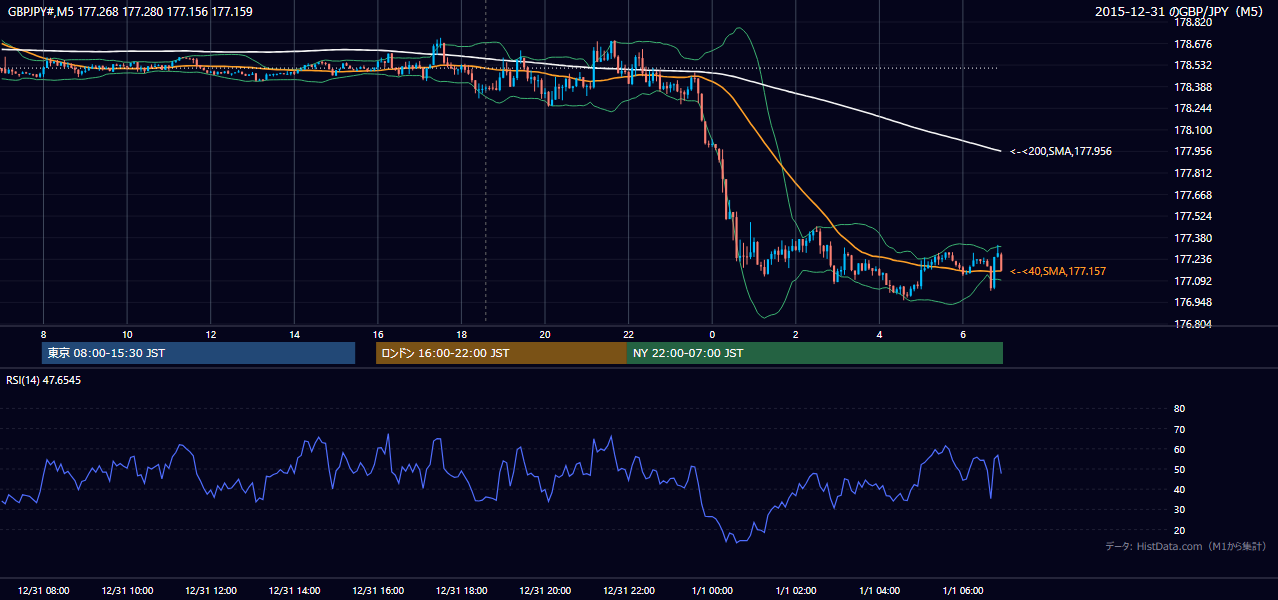Click price axis value 178.100

coord(1192,130)
